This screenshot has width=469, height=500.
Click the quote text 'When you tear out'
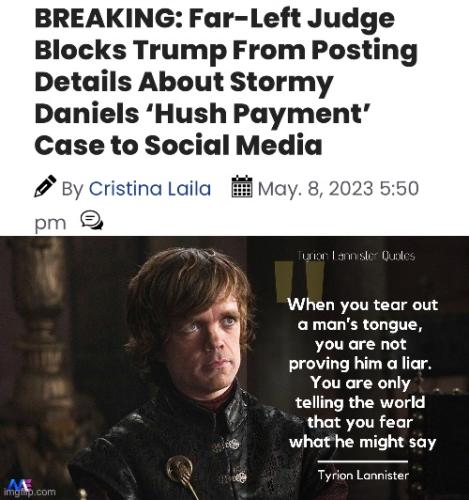(363, 305)
